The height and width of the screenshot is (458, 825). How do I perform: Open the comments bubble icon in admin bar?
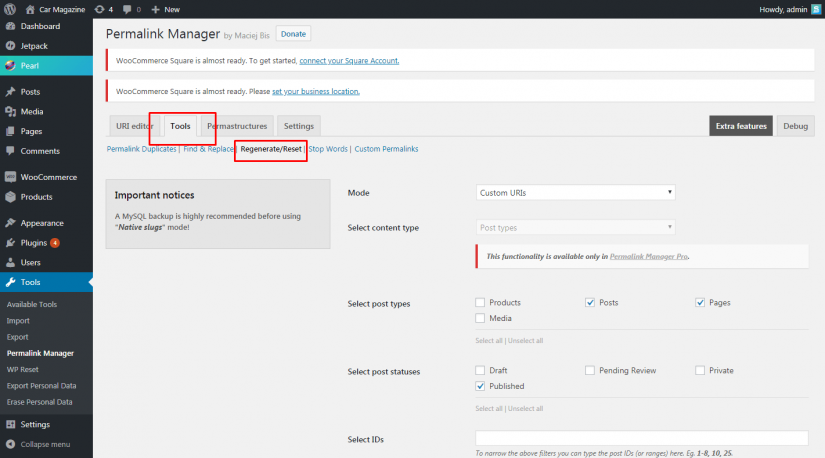point(127,9)
